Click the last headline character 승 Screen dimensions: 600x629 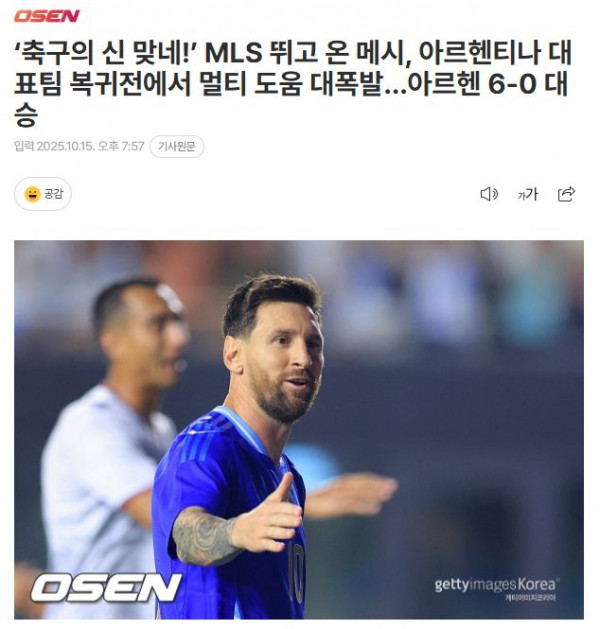26,116
